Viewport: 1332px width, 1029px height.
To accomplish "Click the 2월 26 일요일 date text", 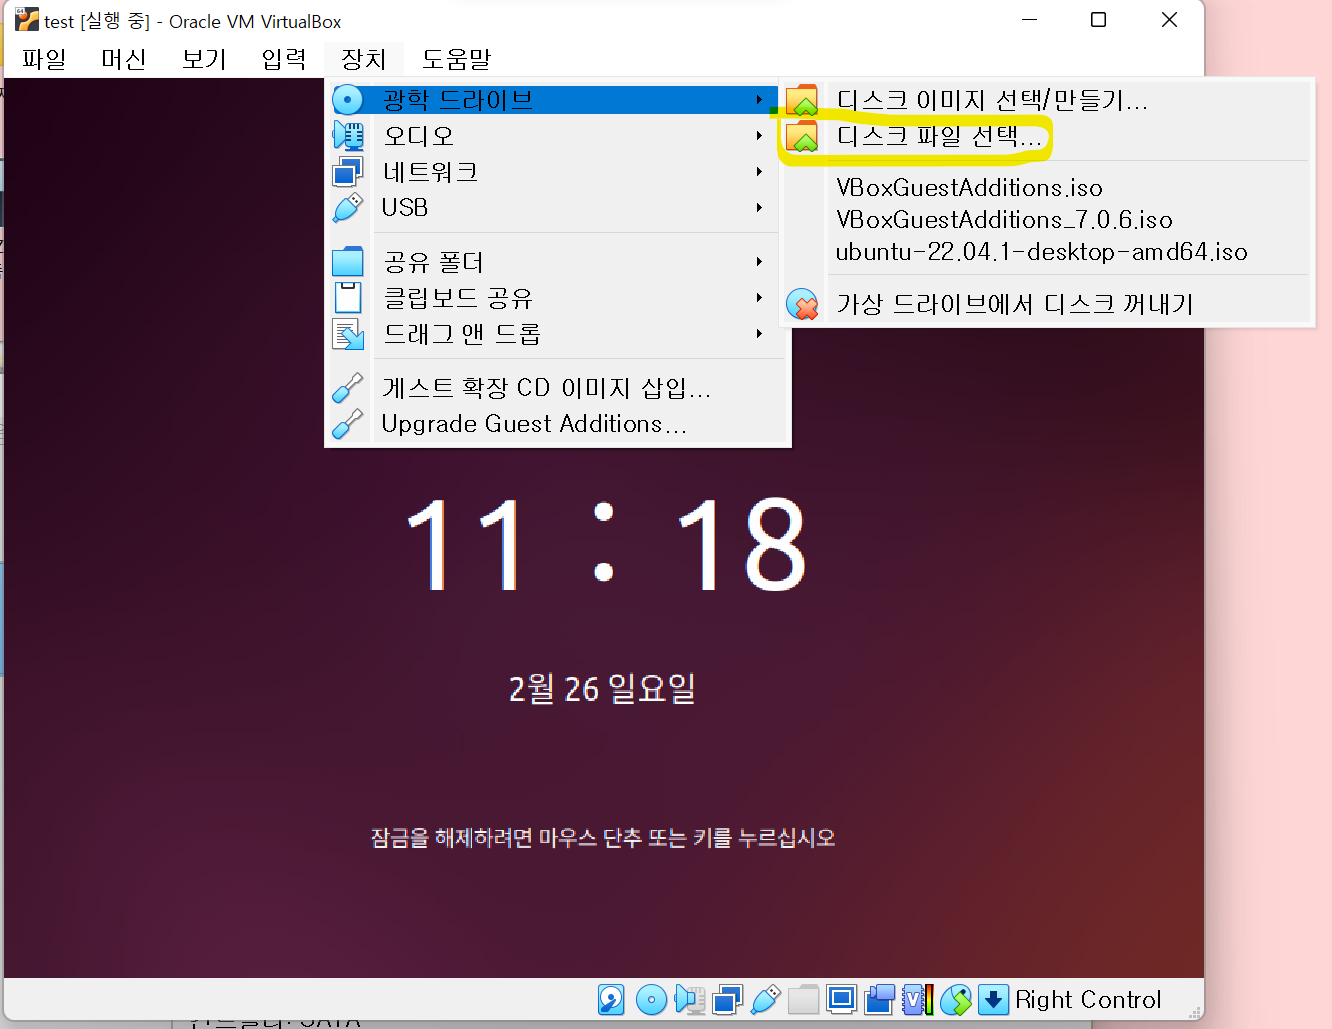I will click(602, 688).
